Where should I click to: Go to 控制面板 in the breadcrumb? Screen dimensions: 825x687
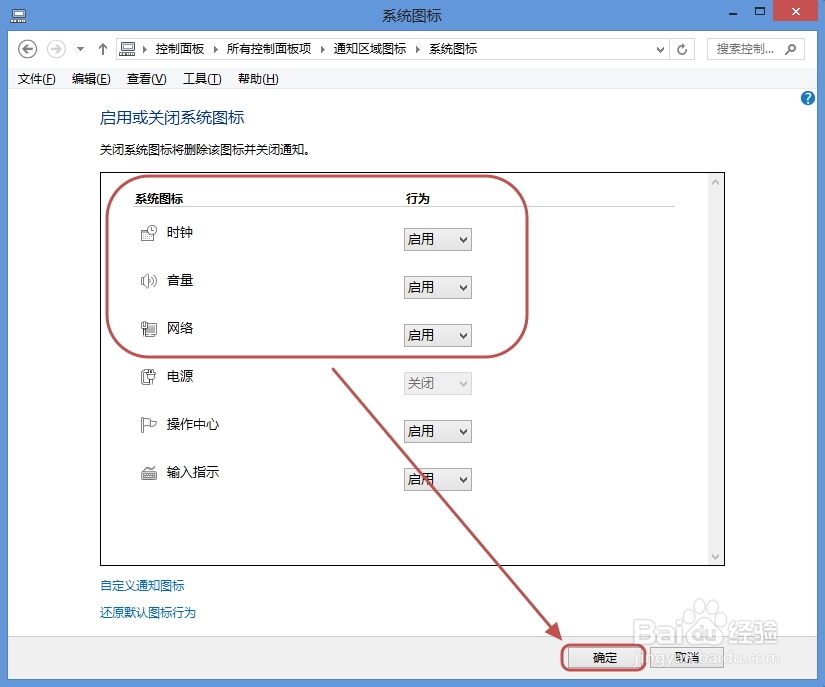pos(180,49)
